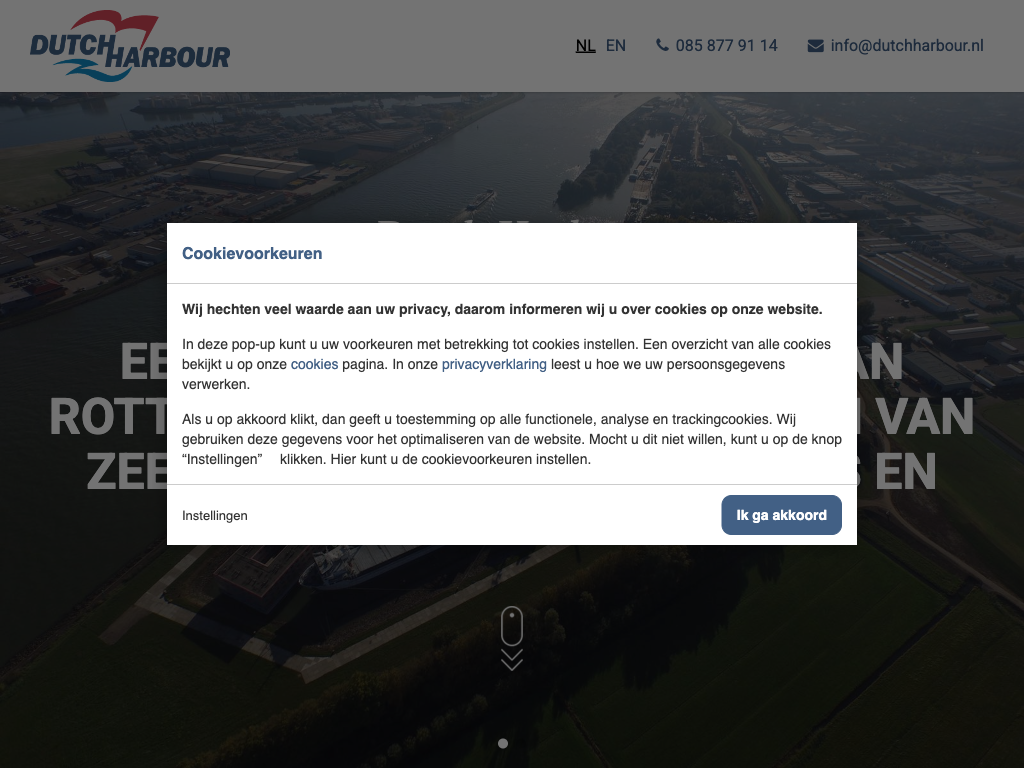Image resolution: width=1024 pixels, height=768 pixels.
Task: Click the paragraph starting "Als u op akkoord"
Action: click(x=511, y=439)
